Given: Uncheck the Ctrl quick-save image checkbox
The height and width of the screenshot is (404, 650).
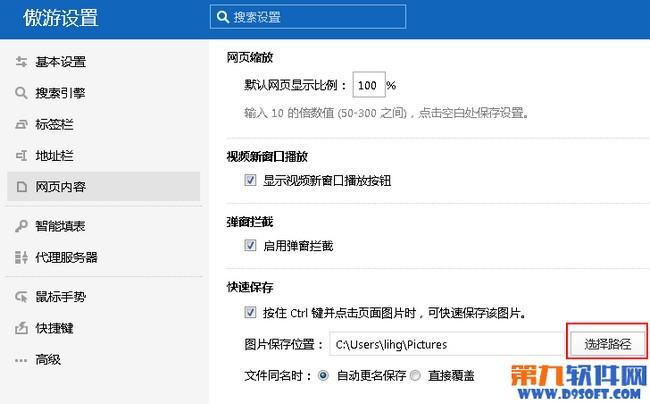Looking at the screenshot, I should click(250, 312).
